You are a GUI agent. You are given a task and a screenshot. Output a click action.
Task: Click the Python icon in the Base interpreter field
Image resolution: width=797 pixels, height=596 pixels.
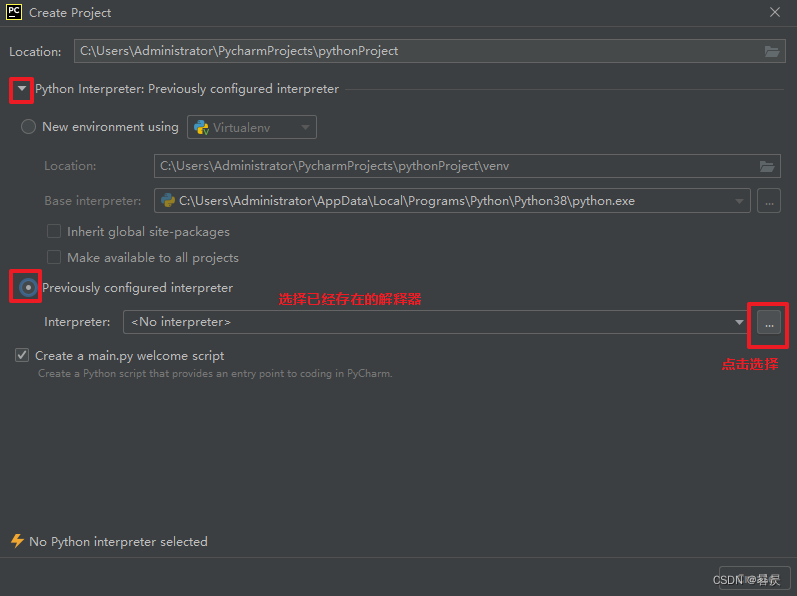coord(168,201)
